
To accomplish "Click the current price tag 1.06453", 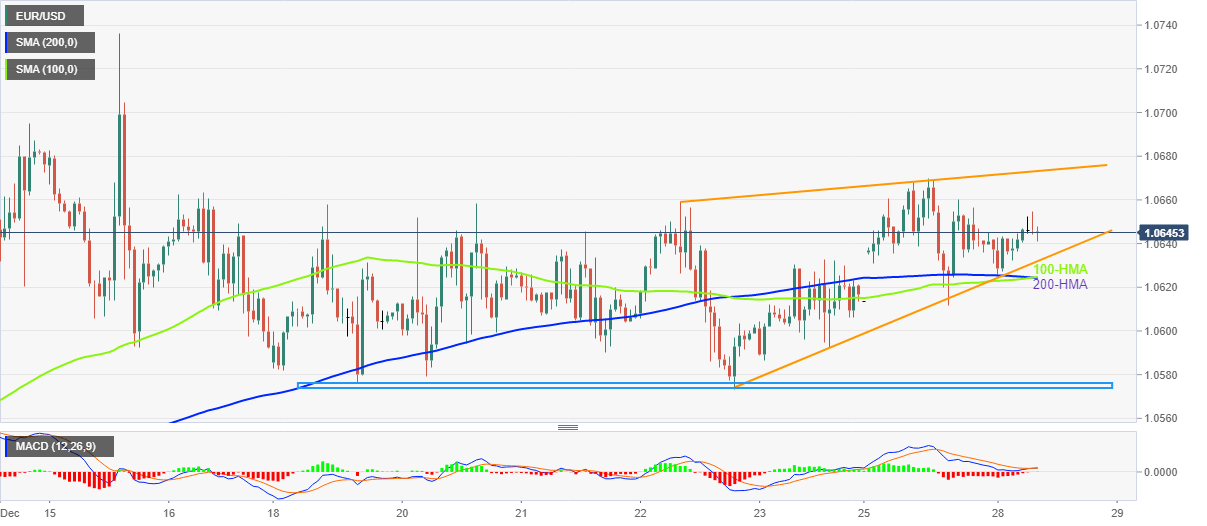I will pyautogui.click(x=1167, y=233).
